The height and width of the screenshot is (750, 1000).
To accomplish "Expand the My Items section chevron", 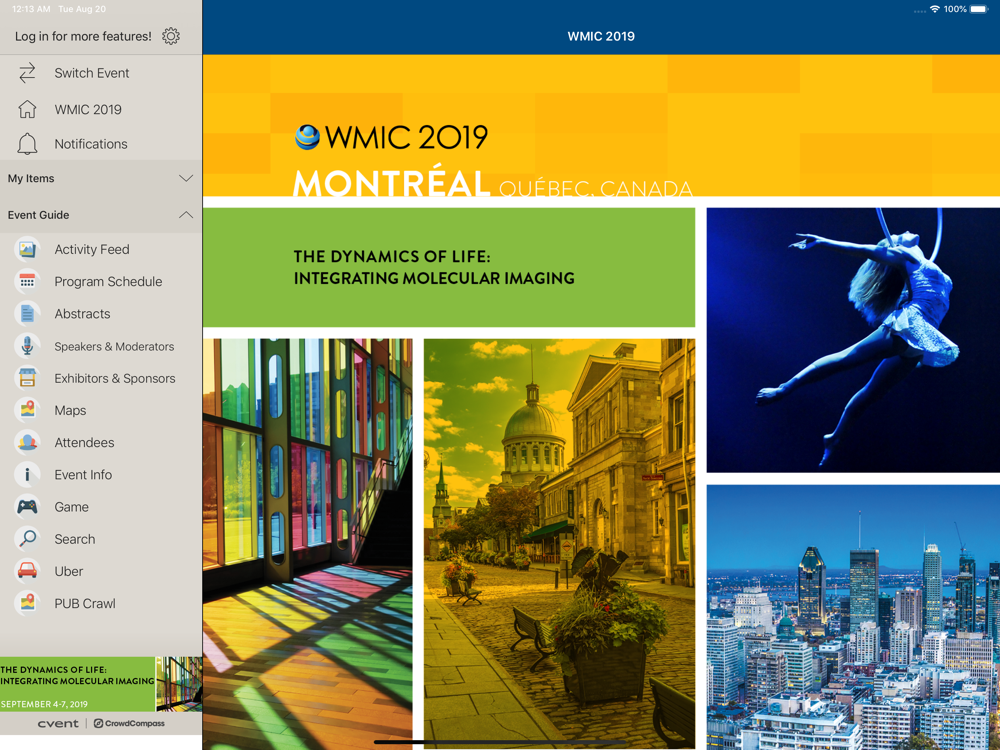I will [x=186, y=179].
